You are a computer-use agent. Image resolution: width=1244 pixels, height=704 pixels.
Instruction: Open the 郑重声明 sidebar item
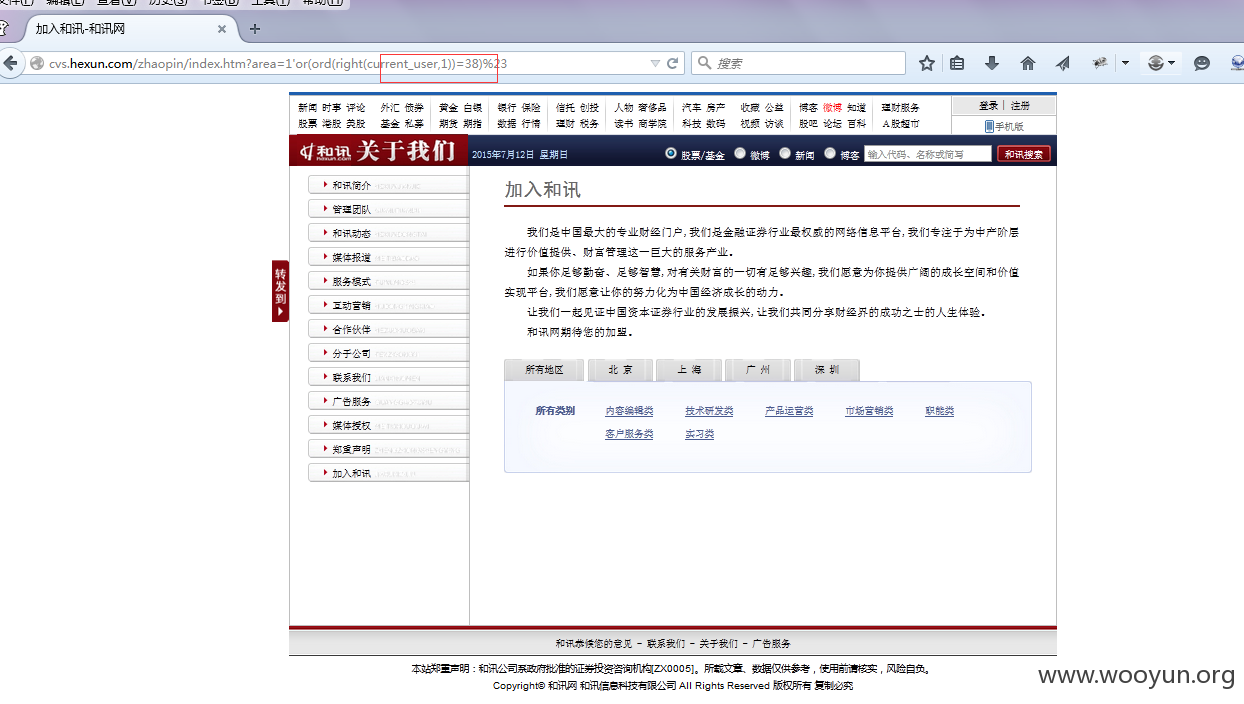tap(389, 449)
